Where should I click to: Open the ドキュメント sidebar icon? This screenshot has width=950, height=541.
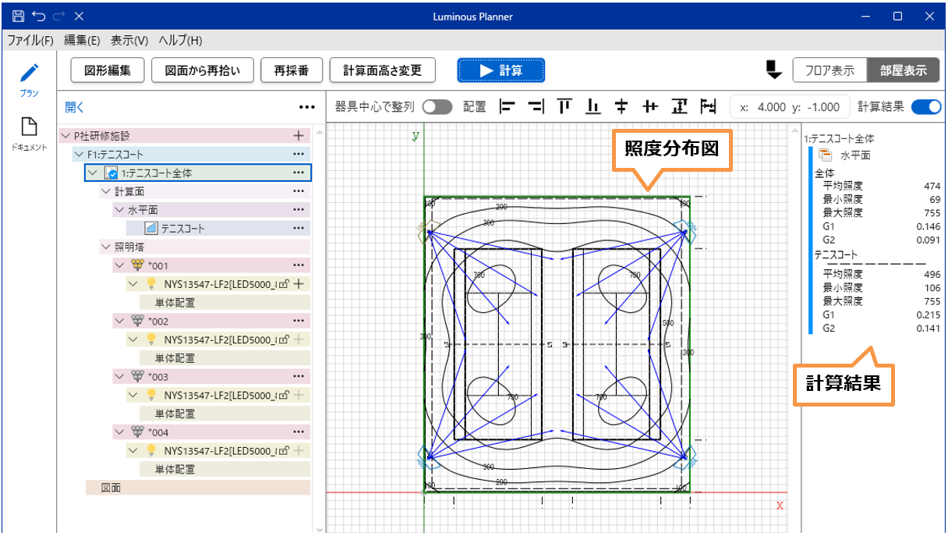(29, 127)
